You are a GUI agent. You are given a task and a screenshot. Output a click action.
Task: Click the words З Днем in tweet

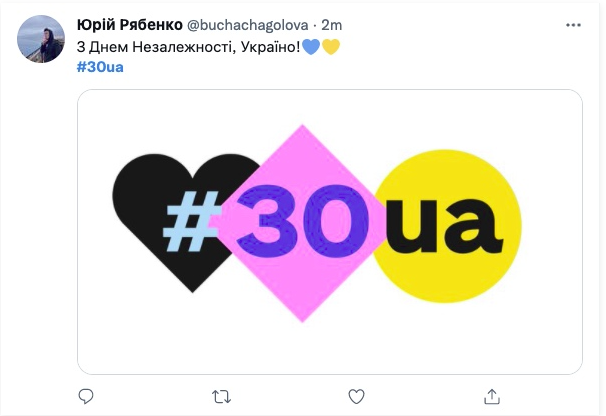[102, 46]
